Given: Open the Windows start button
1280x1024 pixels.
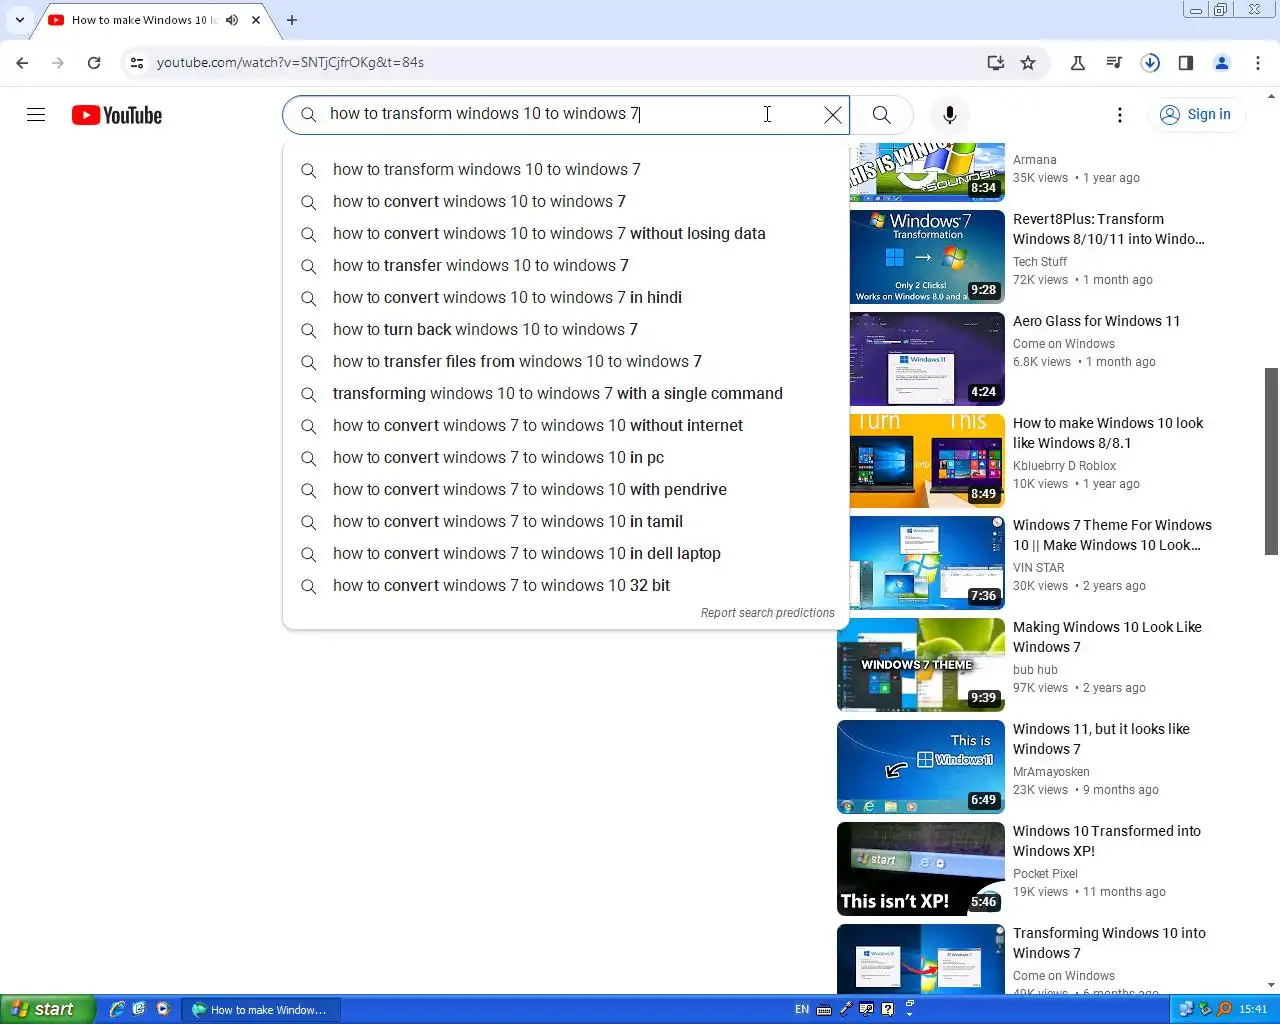Looking at the screenshot, I should click(x=47, y=1009).
